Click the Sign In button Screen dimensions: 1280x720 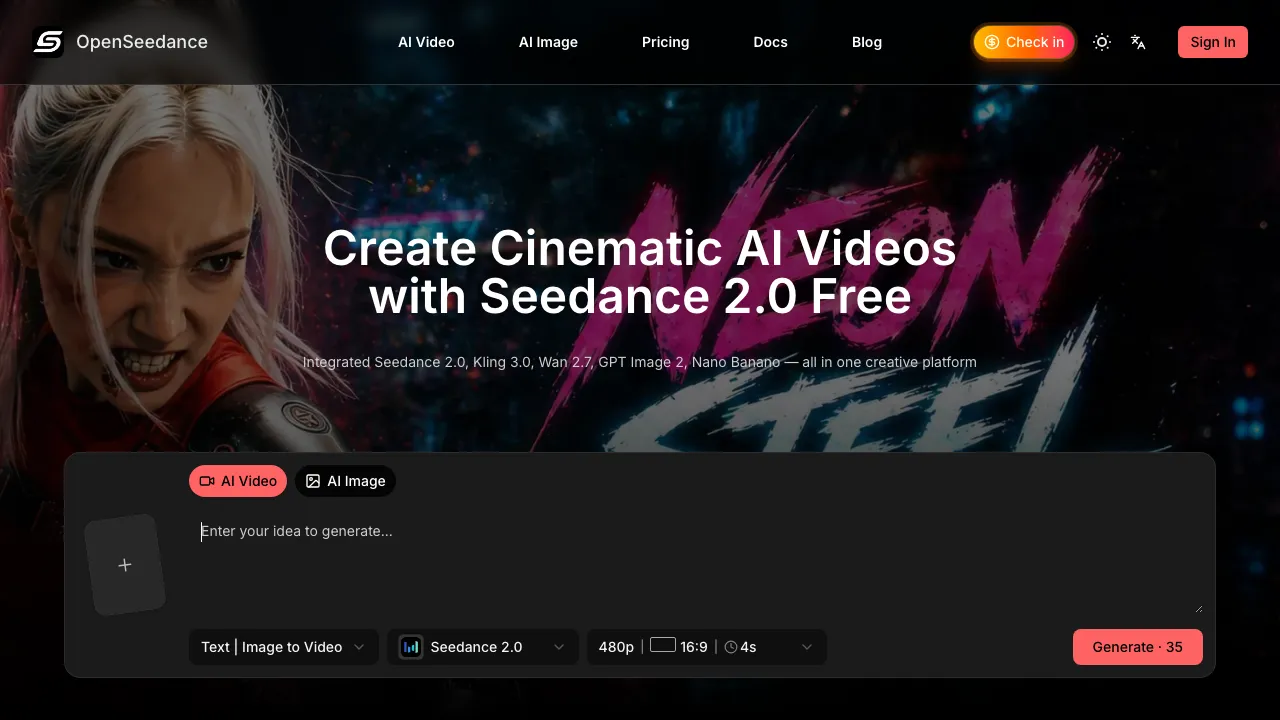coord(1212,42)
